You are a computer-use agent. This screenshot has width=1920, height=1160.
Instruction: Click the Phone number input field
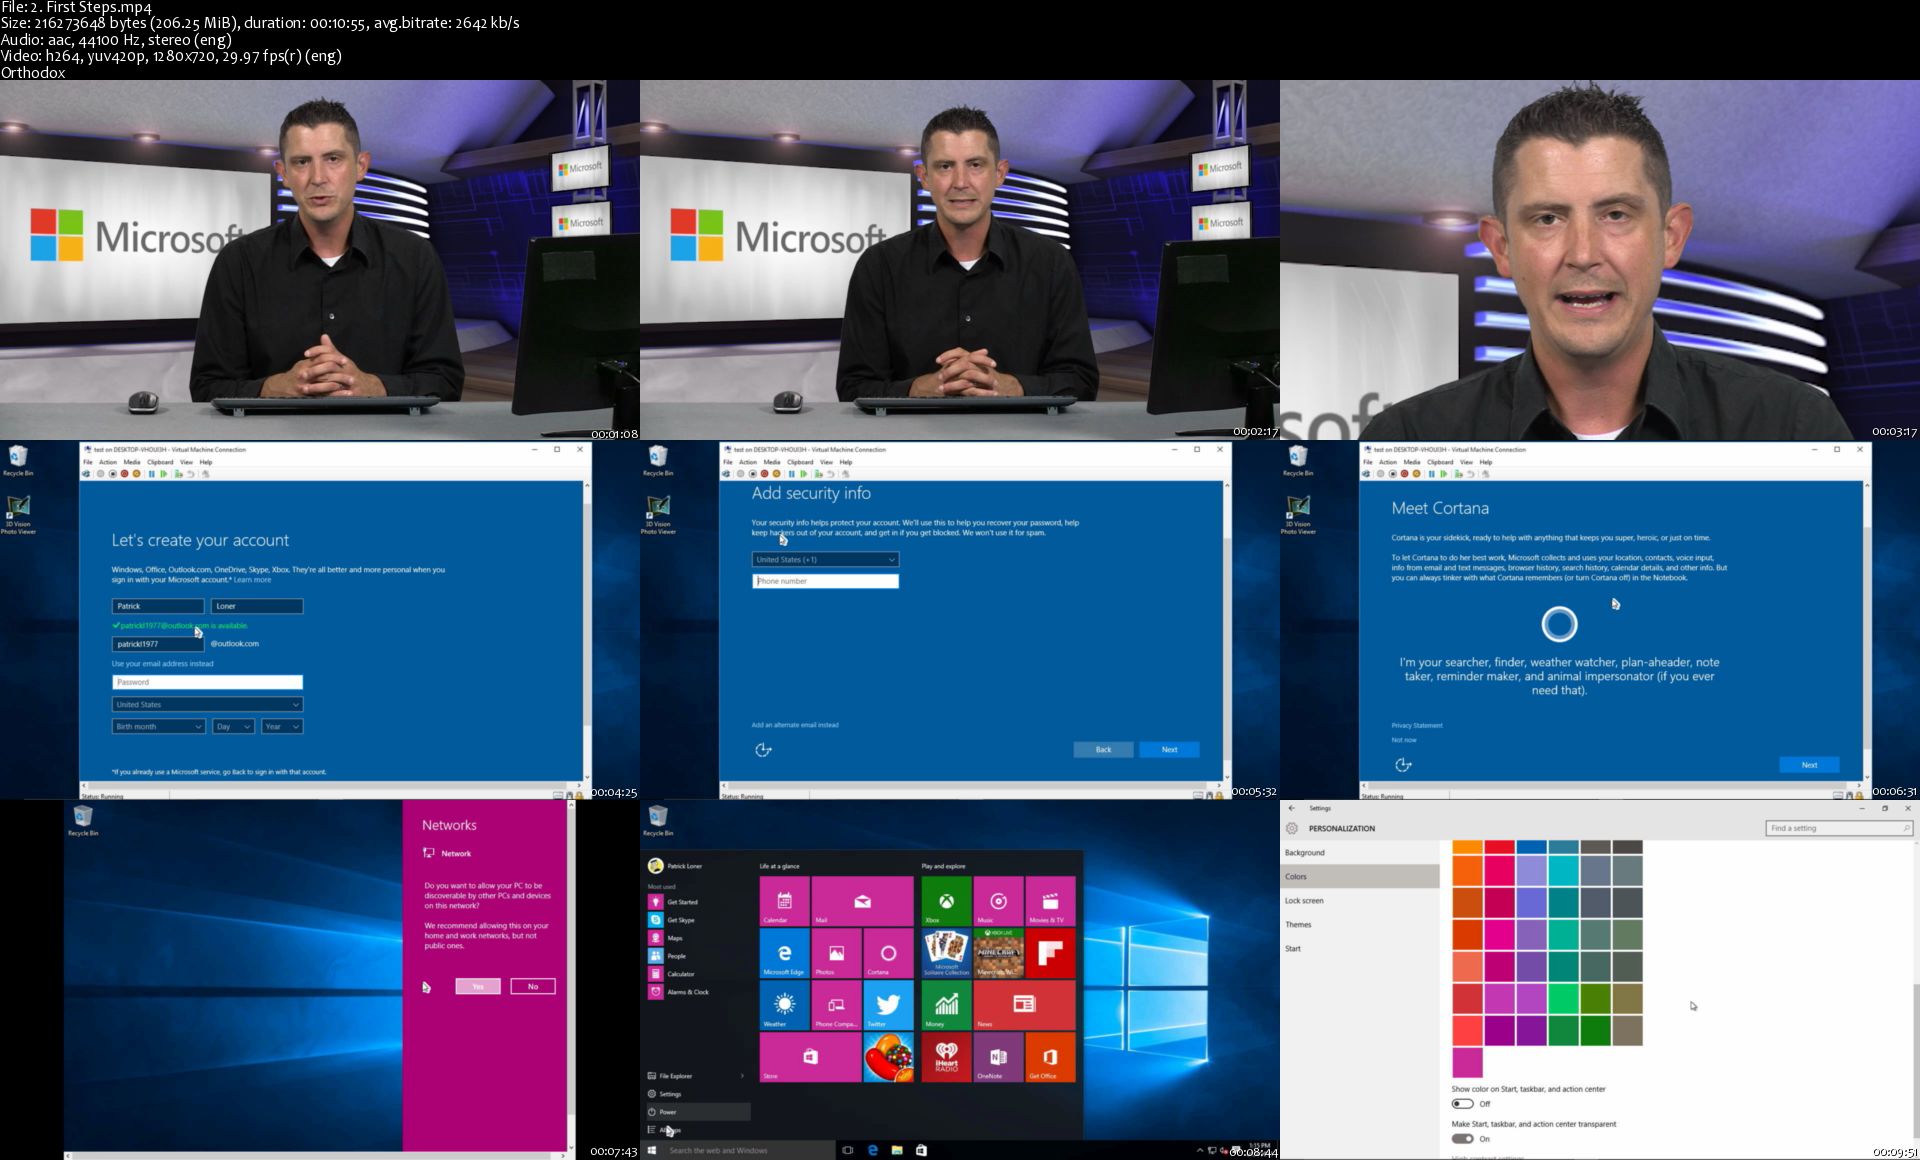tap(825, 581)
